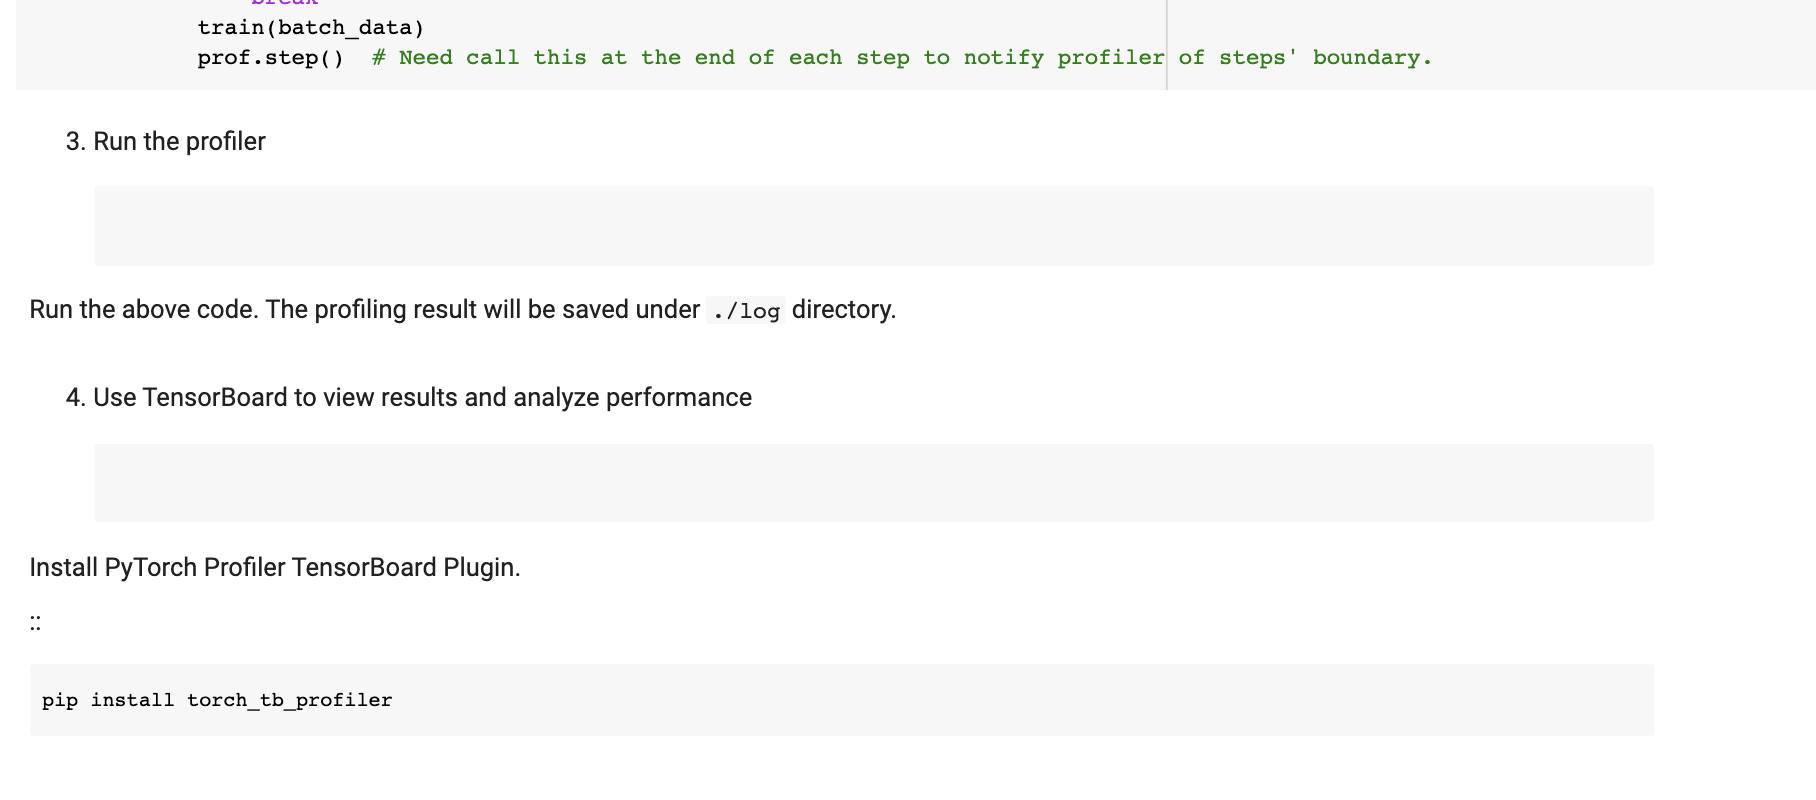Image resolution: width=1816 pixels, height=800 pixels.
Task: Click the blank area of the pip code block
Action: (x=1000, y=700)
